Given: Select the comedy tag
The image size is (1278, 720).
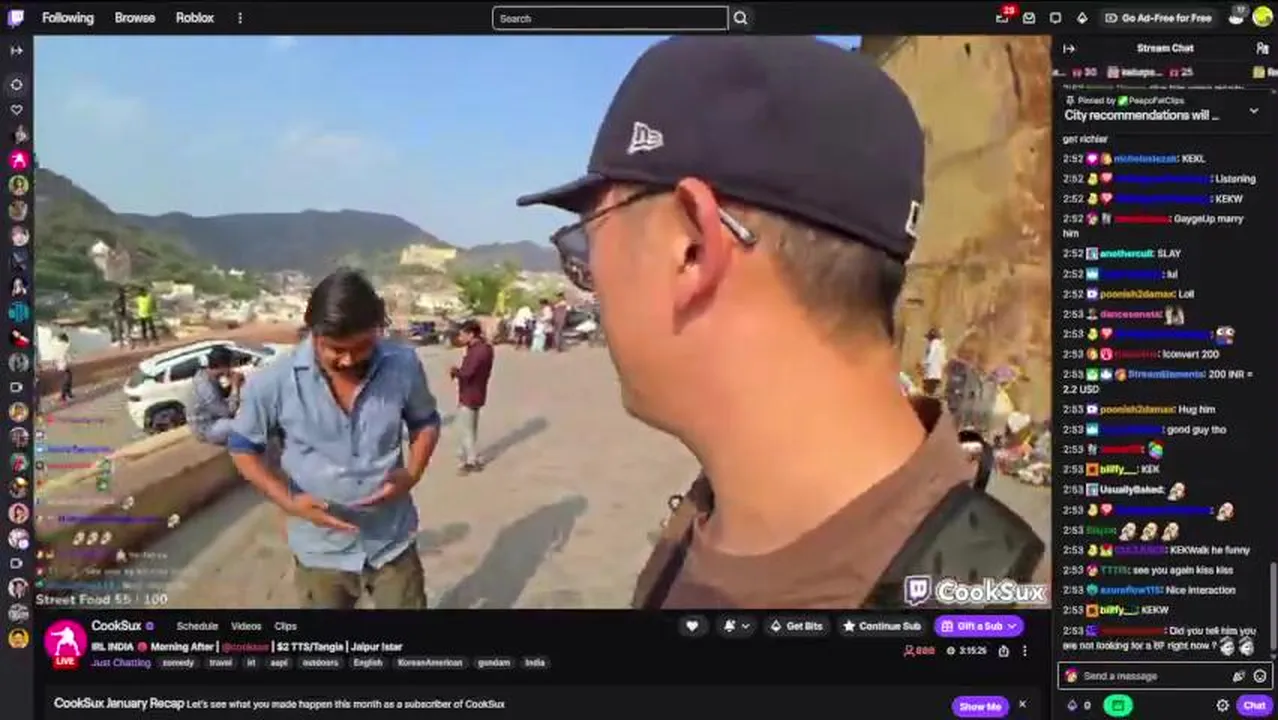Looking at the screenshot, I should 178,663.
